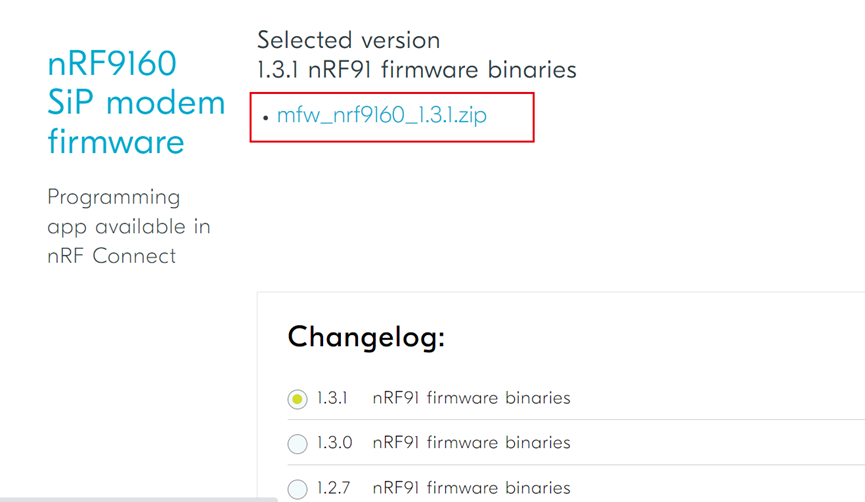
Task: Click the 1.3.1 version number in Changelog
Action: pyautogui.click(x=332, y=398)
